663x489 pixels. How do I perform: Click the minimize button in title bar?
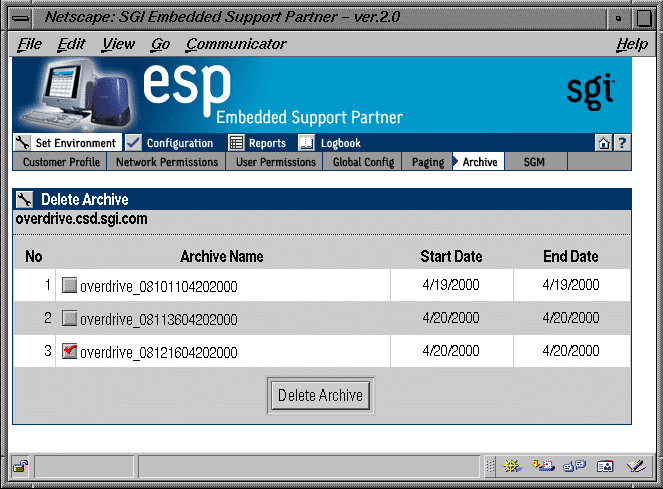tap(619, 18)
